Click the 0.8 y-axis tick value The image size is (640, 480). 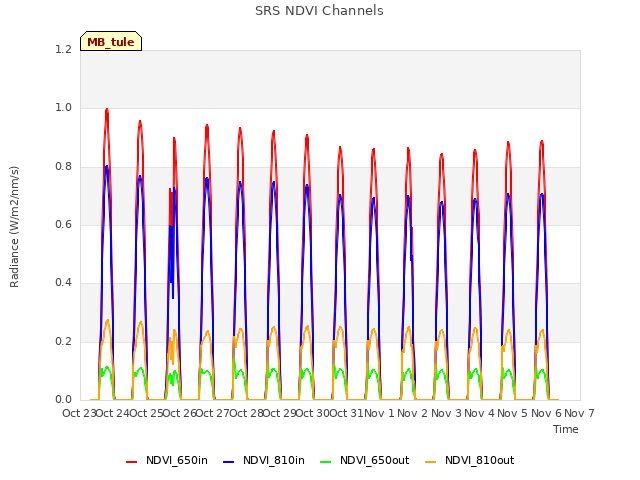(x=63, y=166)
